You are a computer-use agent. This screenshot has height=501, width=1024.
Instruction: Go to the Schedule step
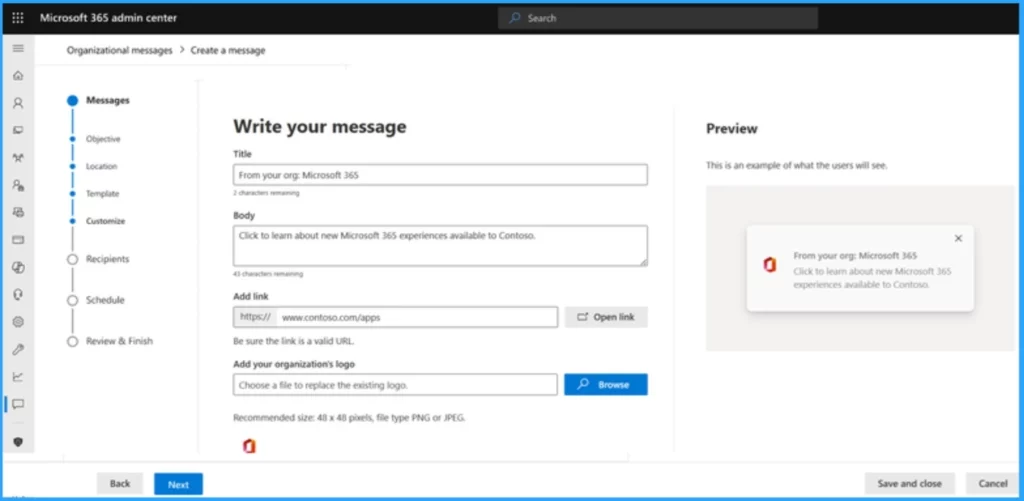pos(105,300)
